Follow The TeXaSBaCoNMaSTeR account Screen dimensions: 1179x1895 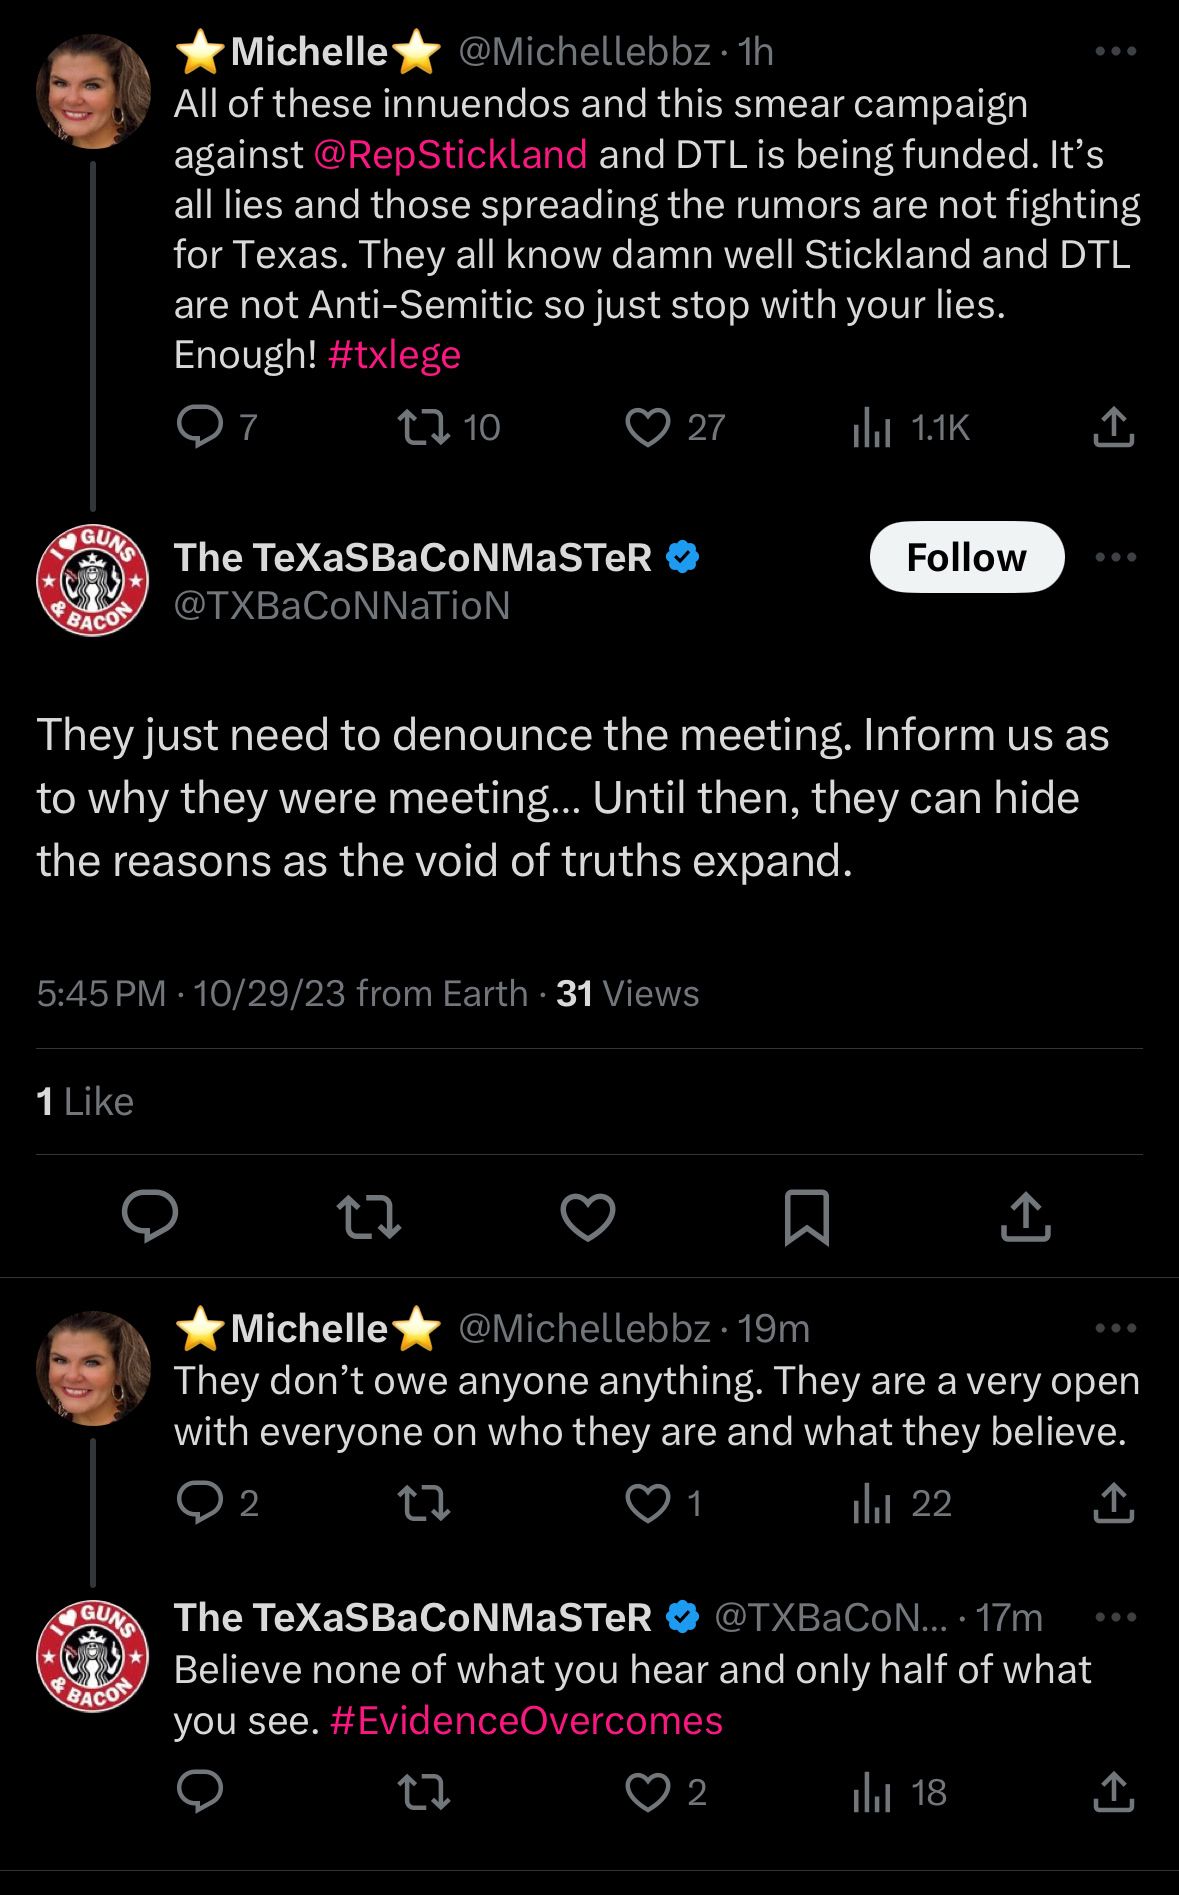(x=966, y=557)
